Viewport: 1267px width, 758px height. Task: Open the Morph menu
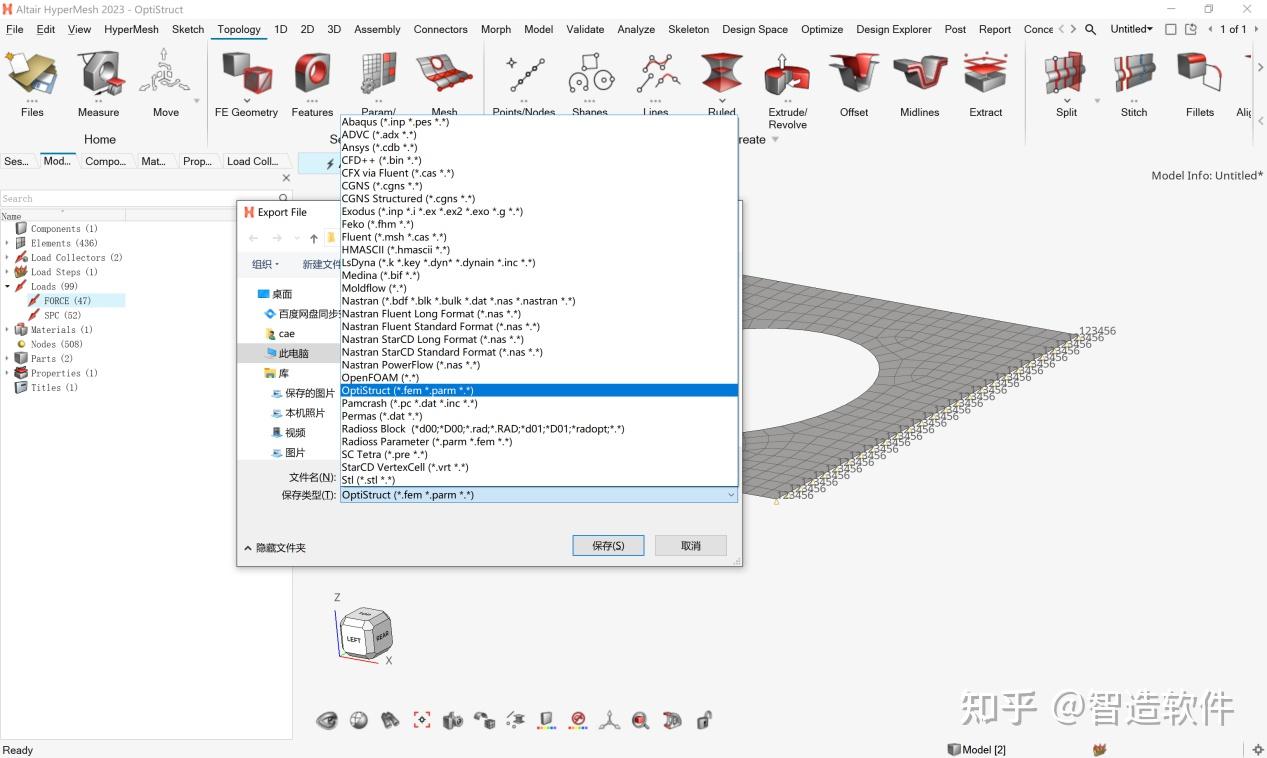click(x=495, y=29)
